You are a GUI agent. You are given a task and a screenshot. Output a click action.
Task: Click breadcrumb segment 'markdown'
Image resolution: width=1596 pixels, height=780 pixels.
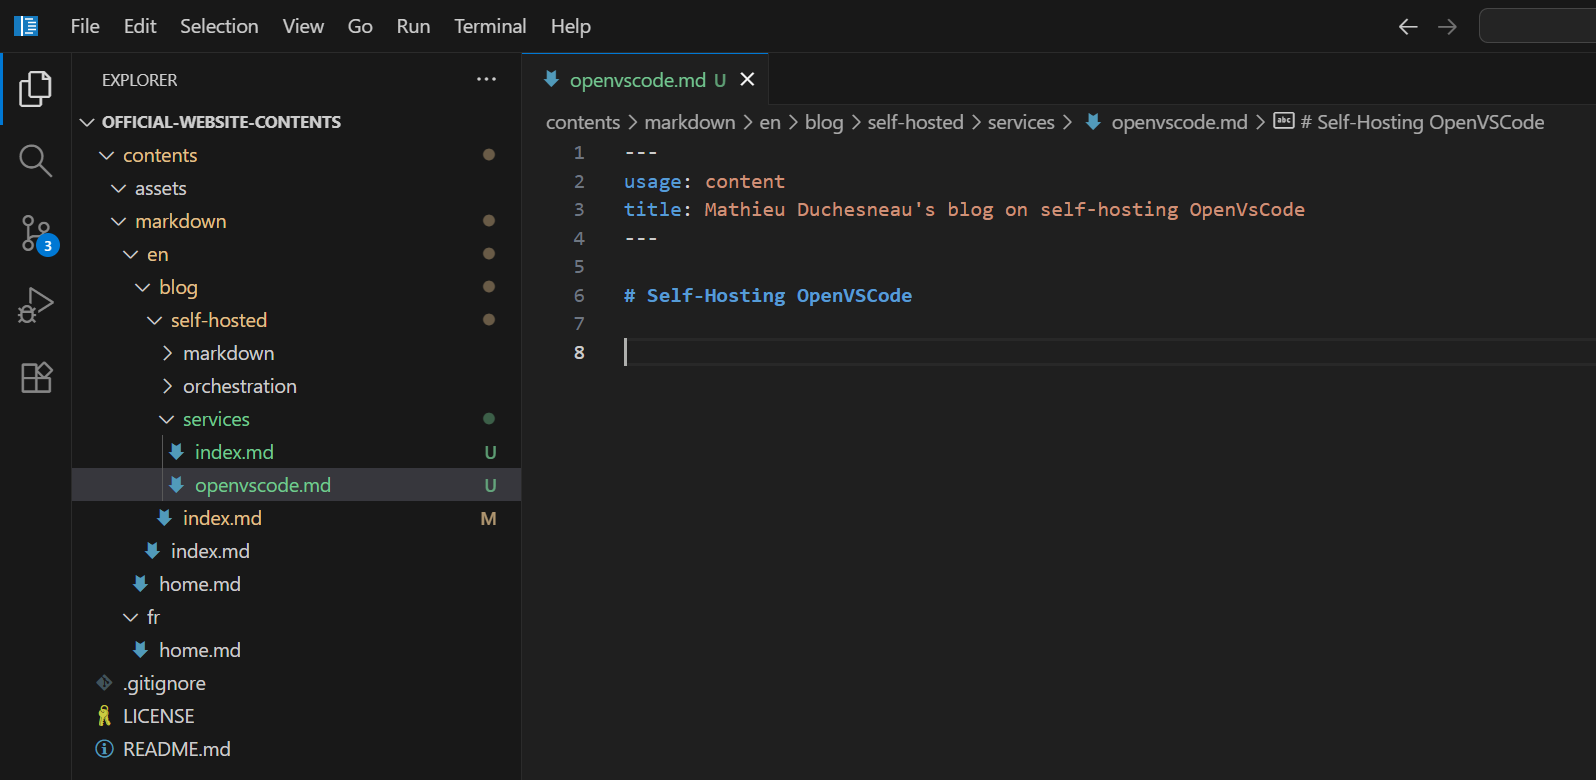pyautogui.click(x=690, y=122)
